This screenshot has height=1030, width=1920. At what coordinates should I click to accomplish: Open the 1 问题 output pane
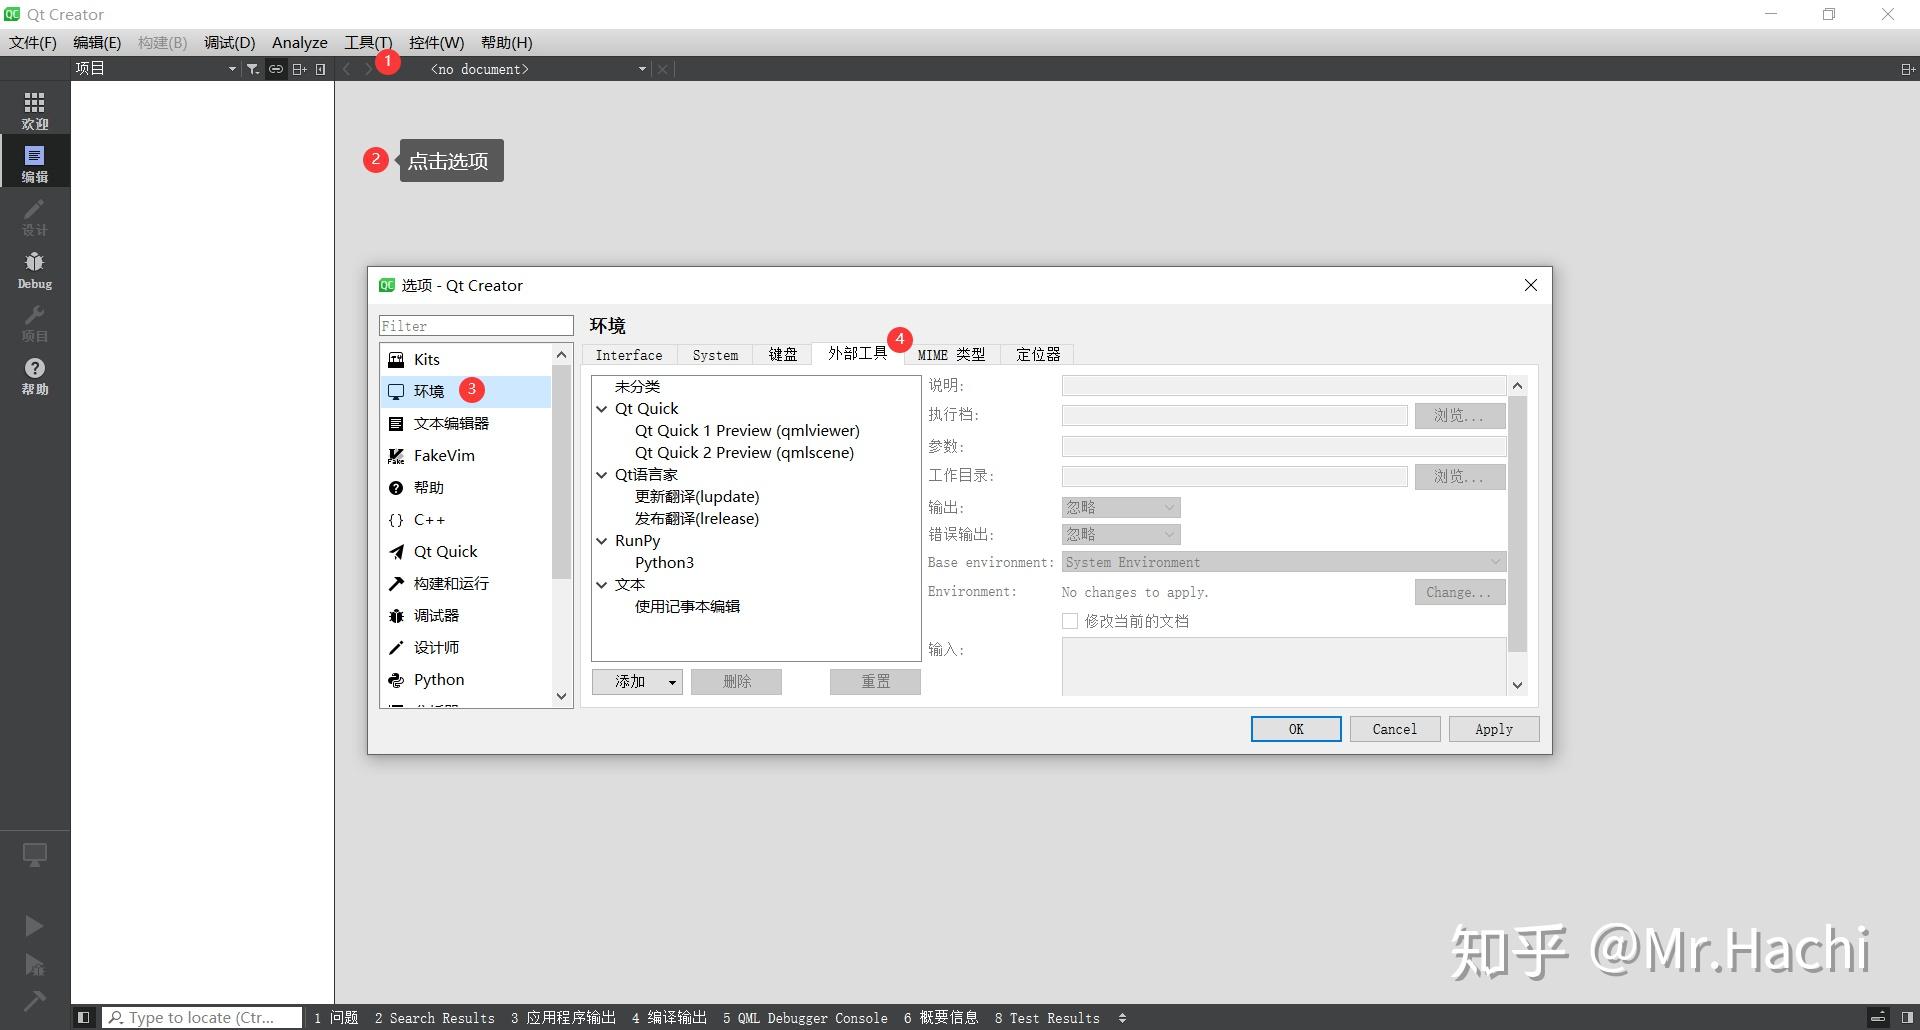[336, 1018]
